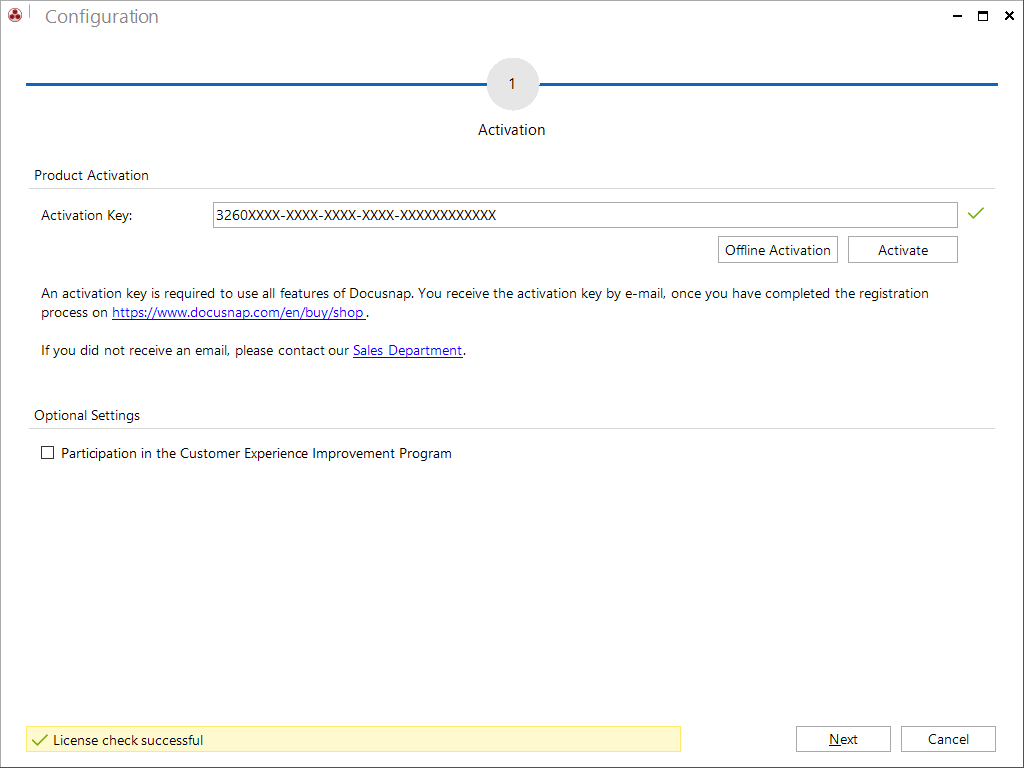Click the 'Activation Key:' label
Viewport: 1024px width, 768px height.
[87, 216]
